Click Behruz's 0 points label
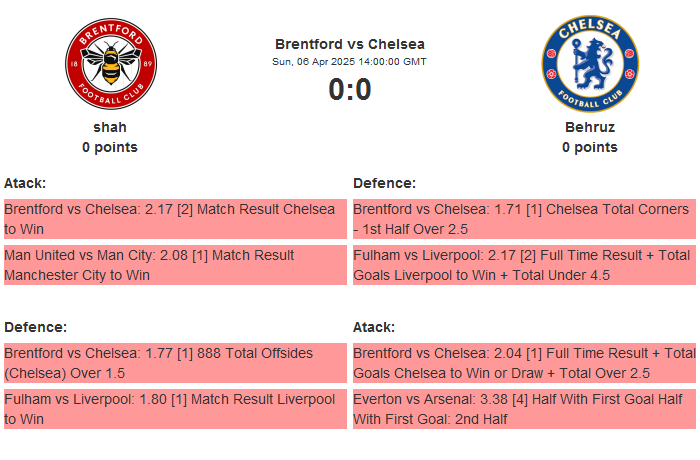This screenshot has width=700, height=460. [x=589, y=147]
